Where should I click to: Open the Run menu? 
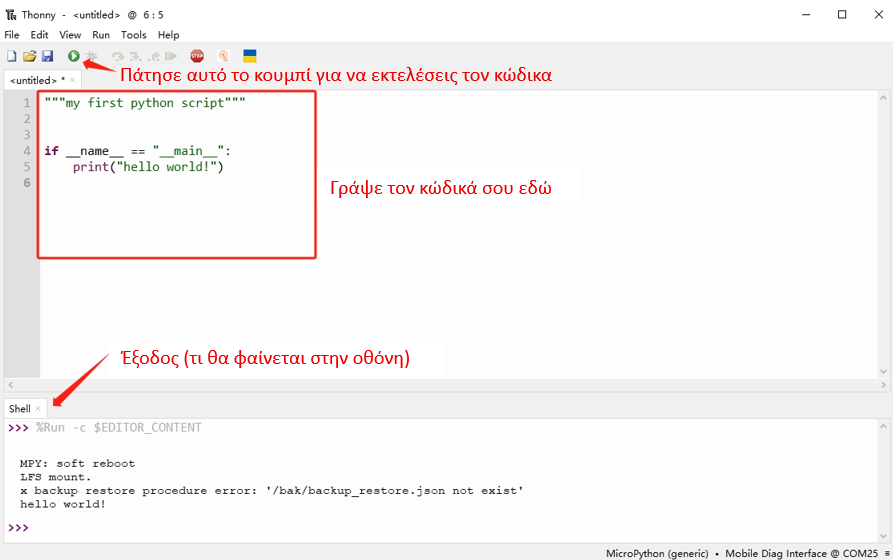[101, 35]
